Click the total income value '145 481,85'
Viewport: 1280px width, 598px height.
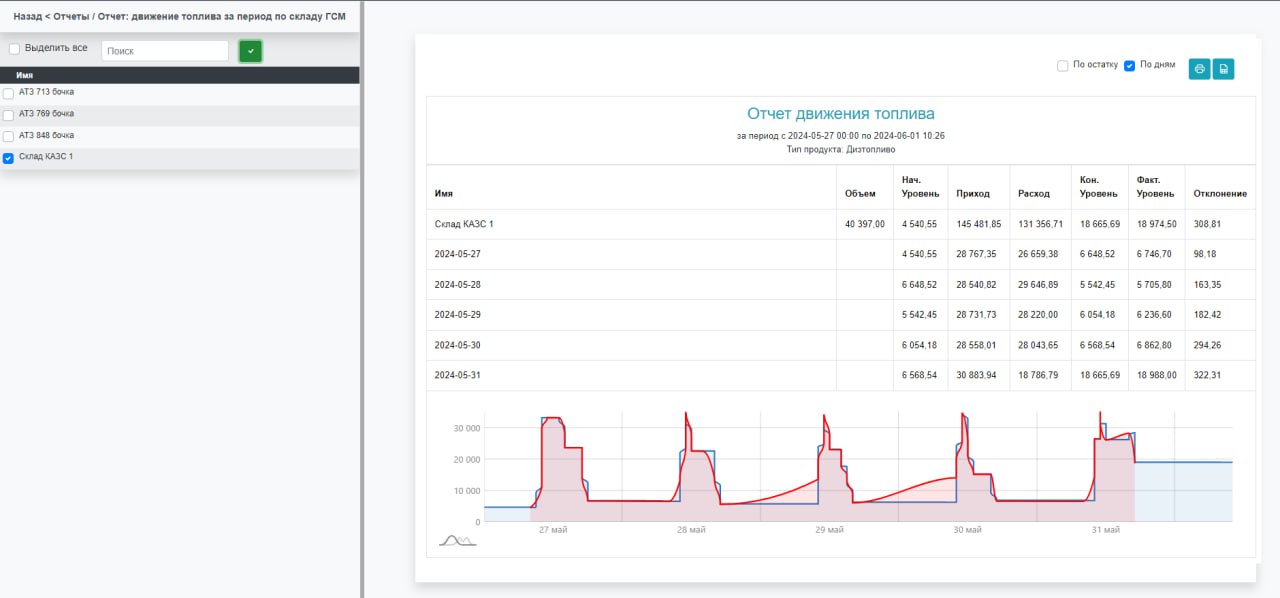tap(980, 224)
